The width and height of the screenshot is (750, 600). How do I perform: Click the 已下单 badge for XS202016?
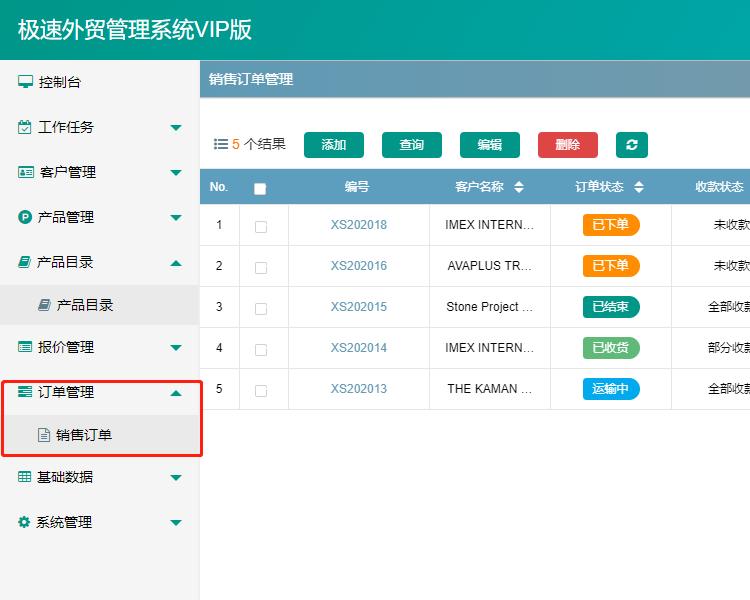click(x=611, y=266)
